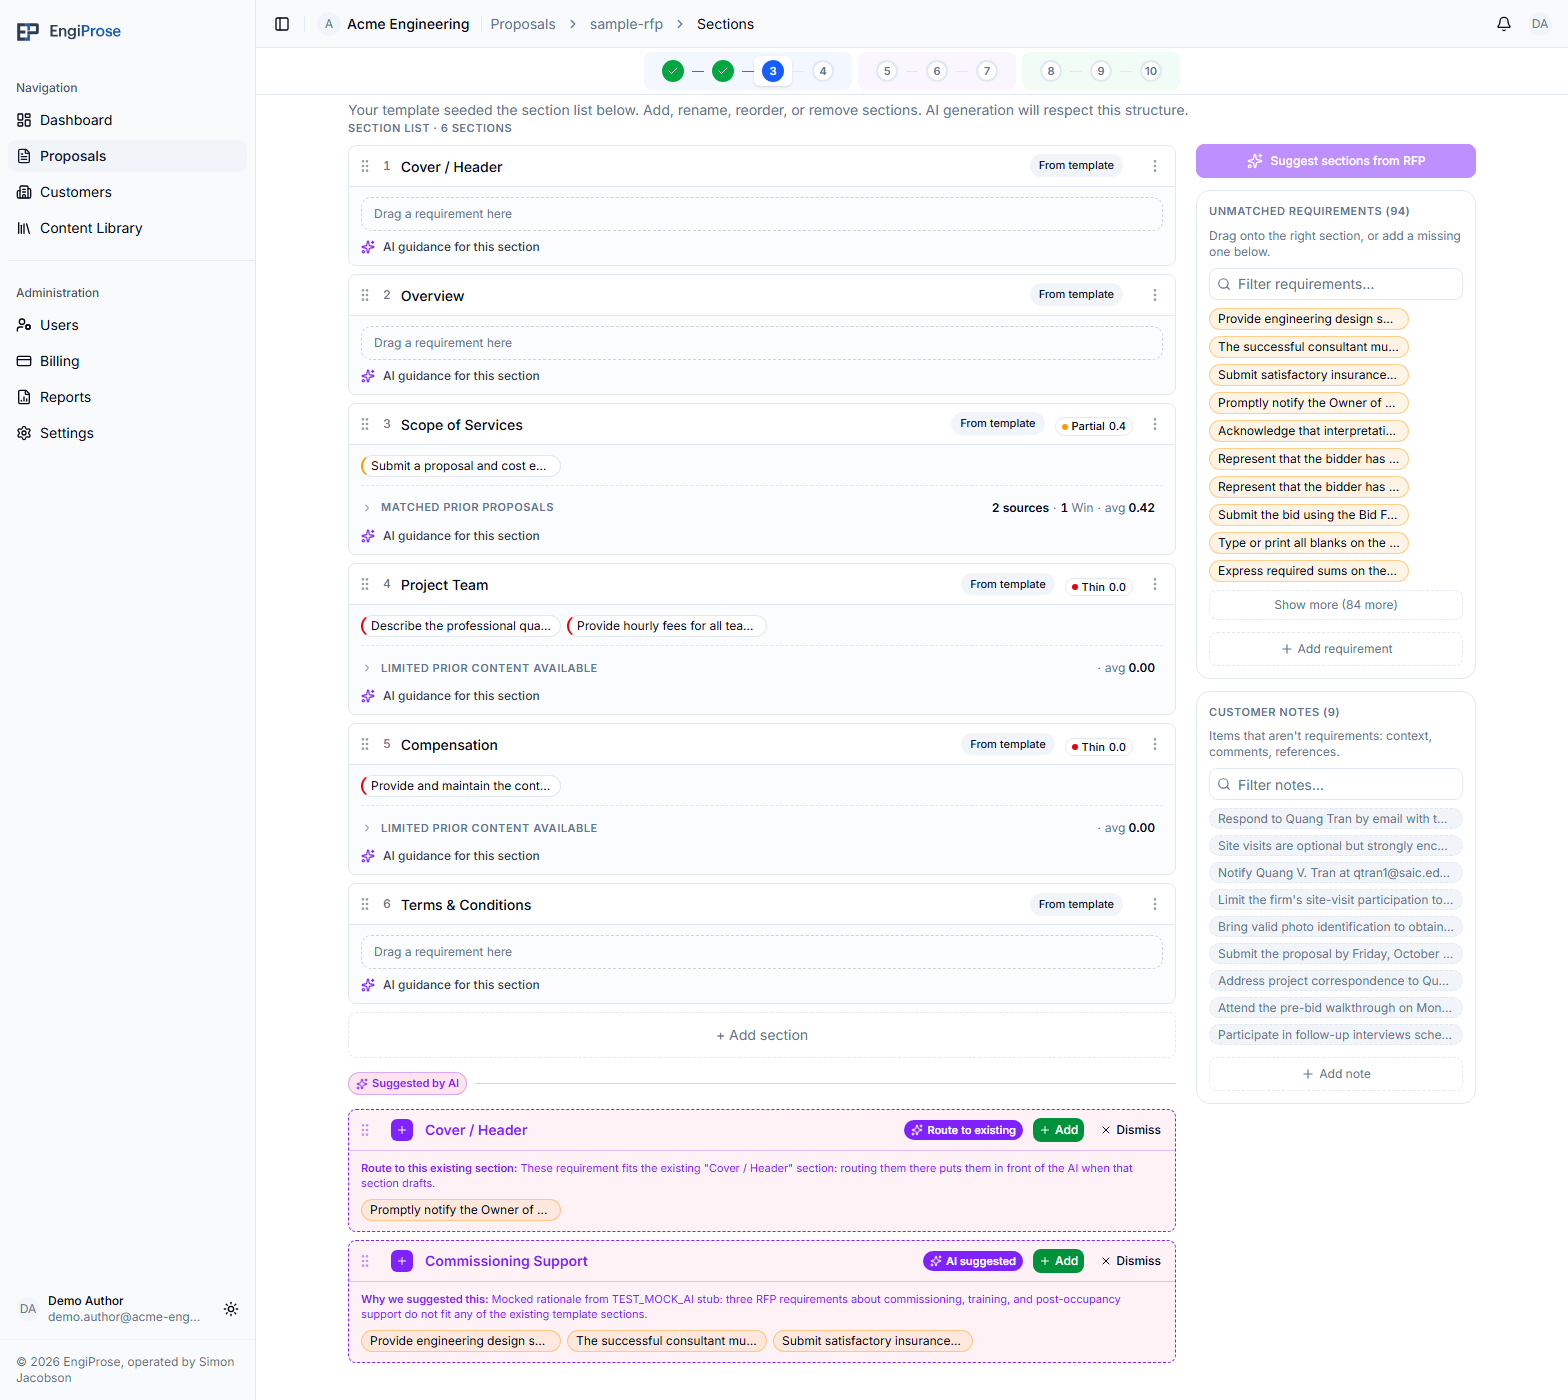Screen dimensions: 1568x1400
Task: Open AI guidance for Terms & Conditions
Action: click(451, 985)
